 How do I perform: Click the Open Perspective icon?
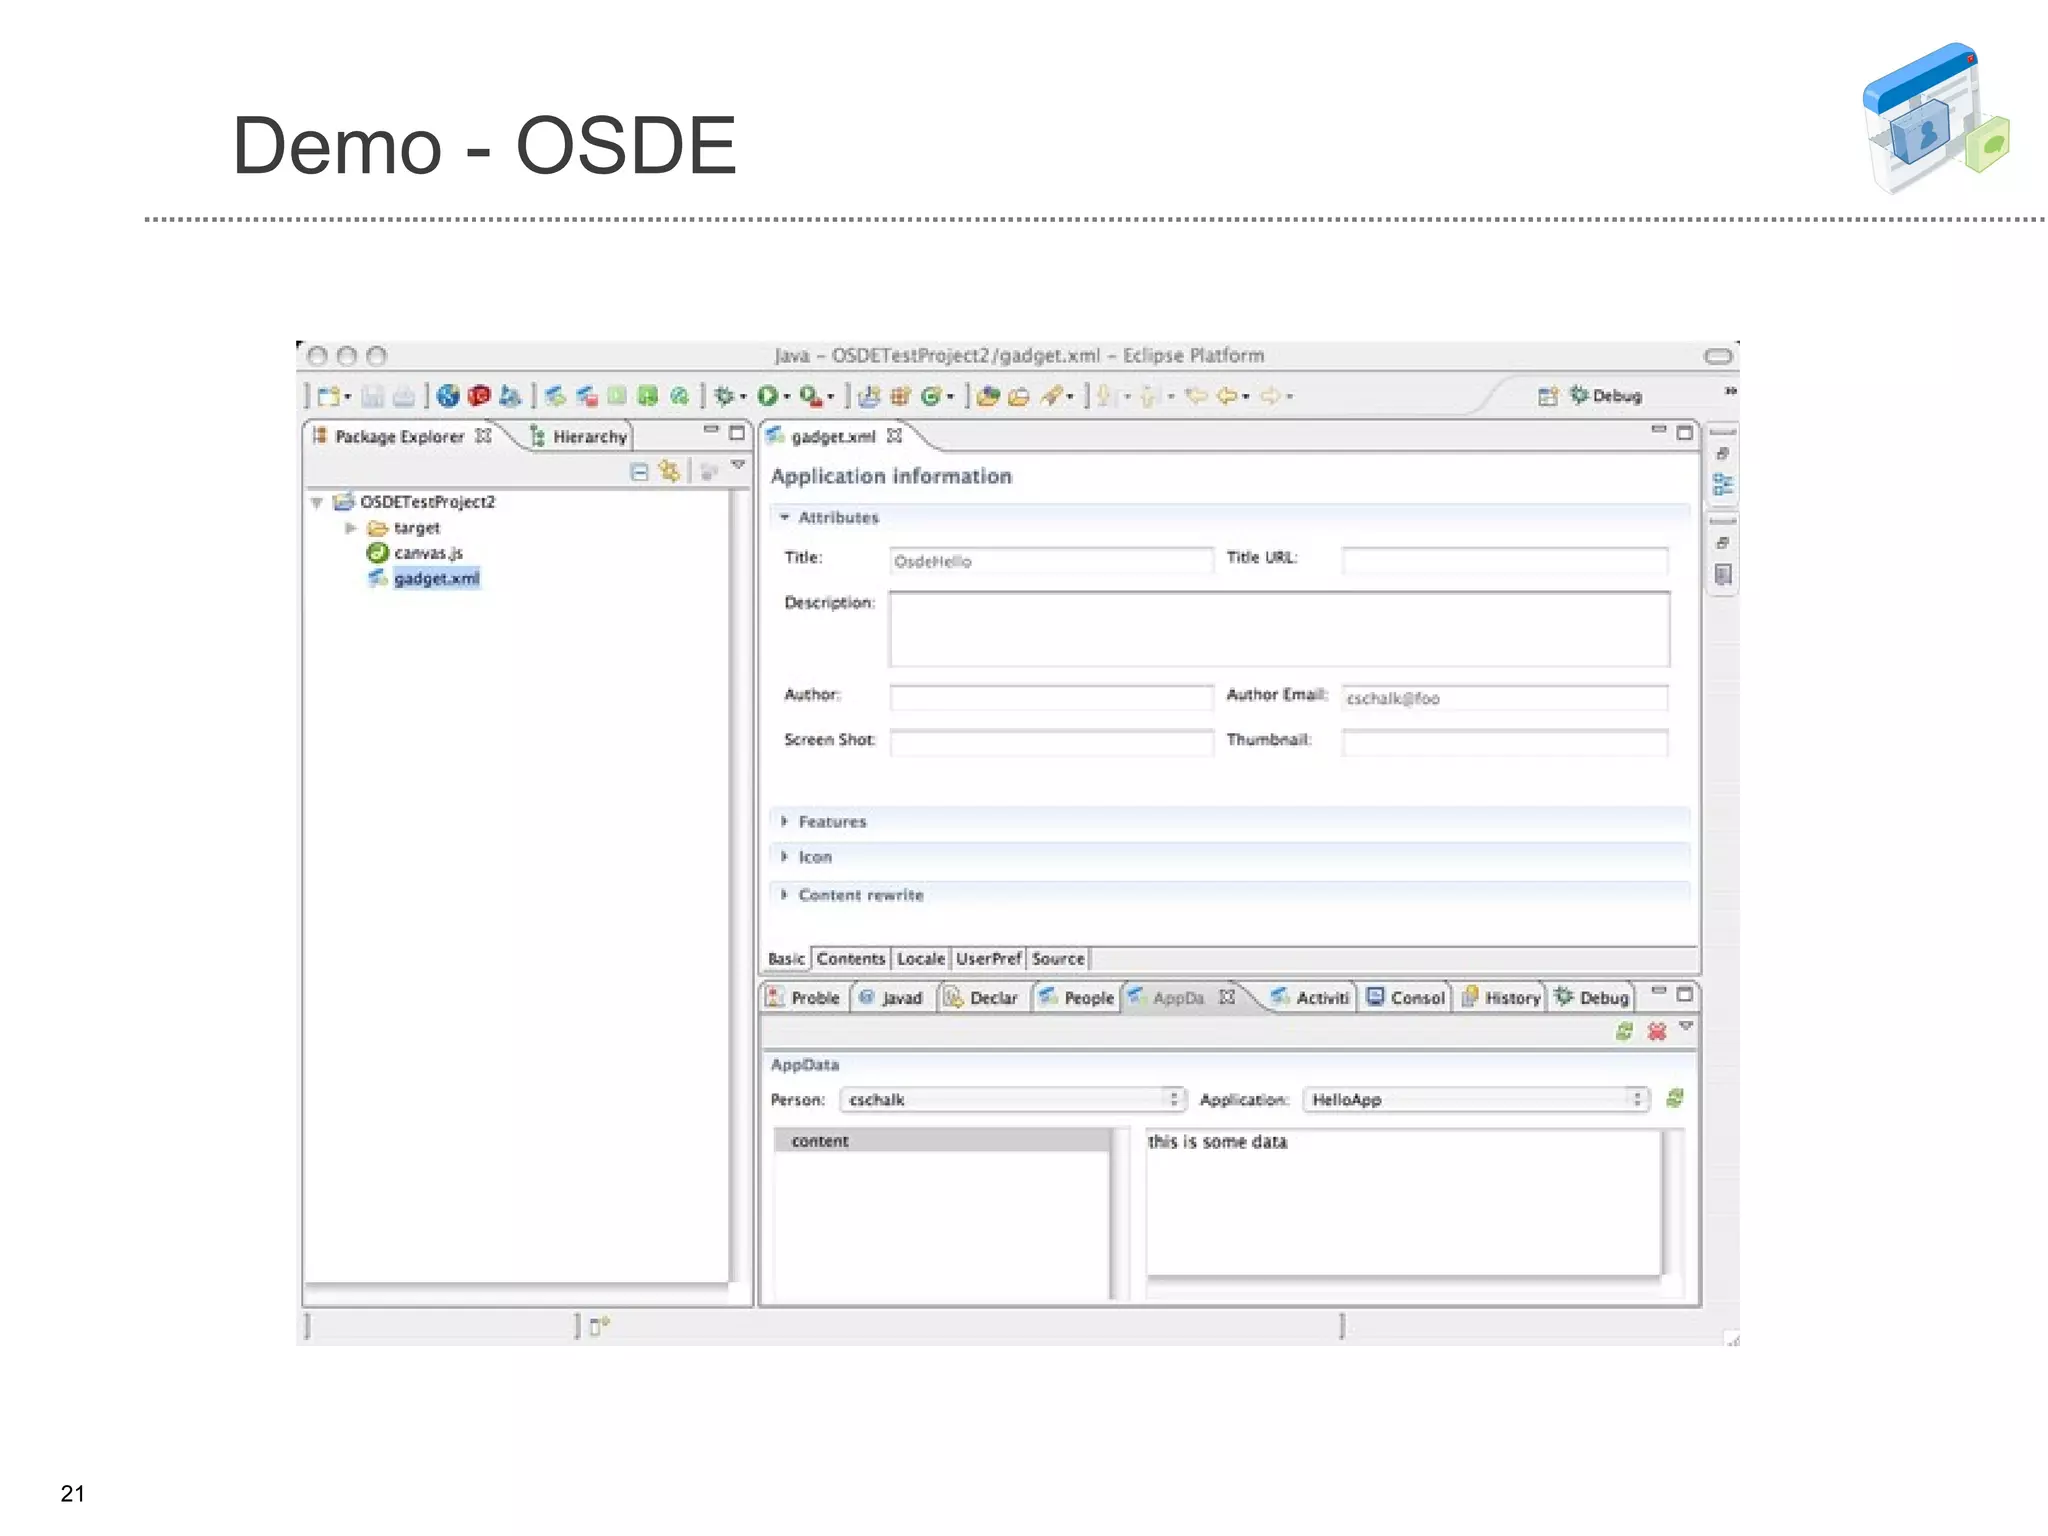1547,396
